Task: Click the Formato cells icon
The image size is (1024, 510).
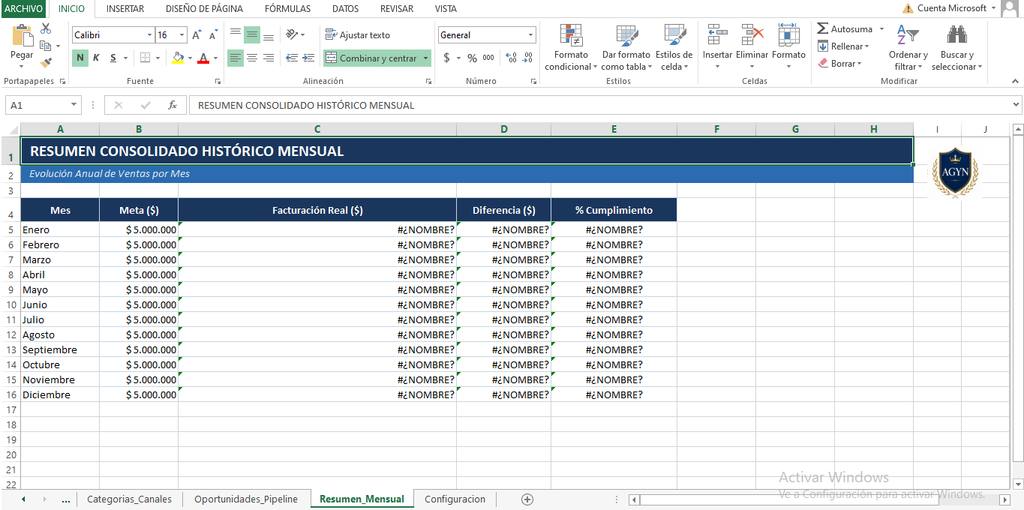Action: coord(789,35)
